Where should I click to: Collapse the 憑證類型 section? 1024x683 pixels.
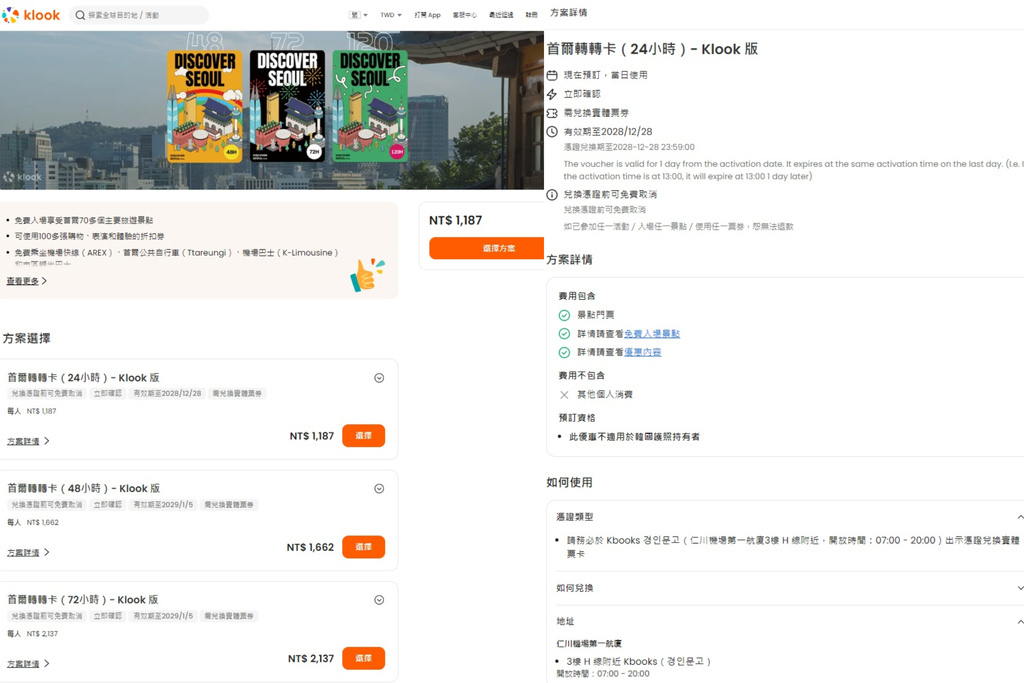[1019, 517]
